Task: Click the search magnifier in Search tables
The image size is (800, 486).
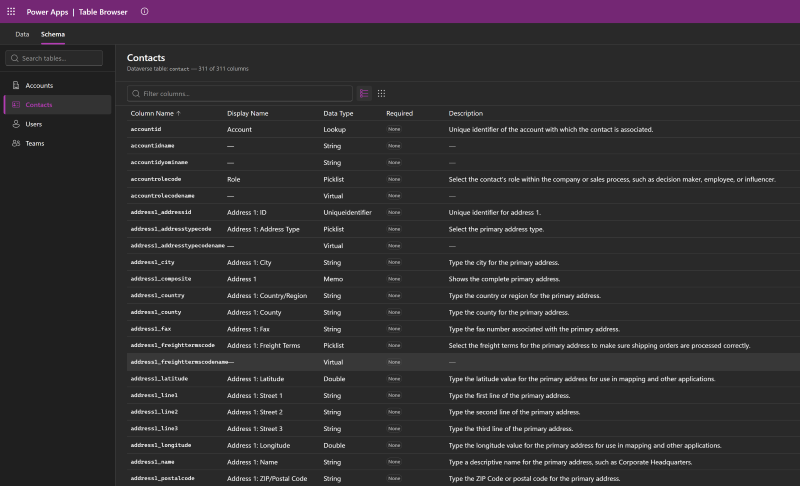Action: [15, 58]
